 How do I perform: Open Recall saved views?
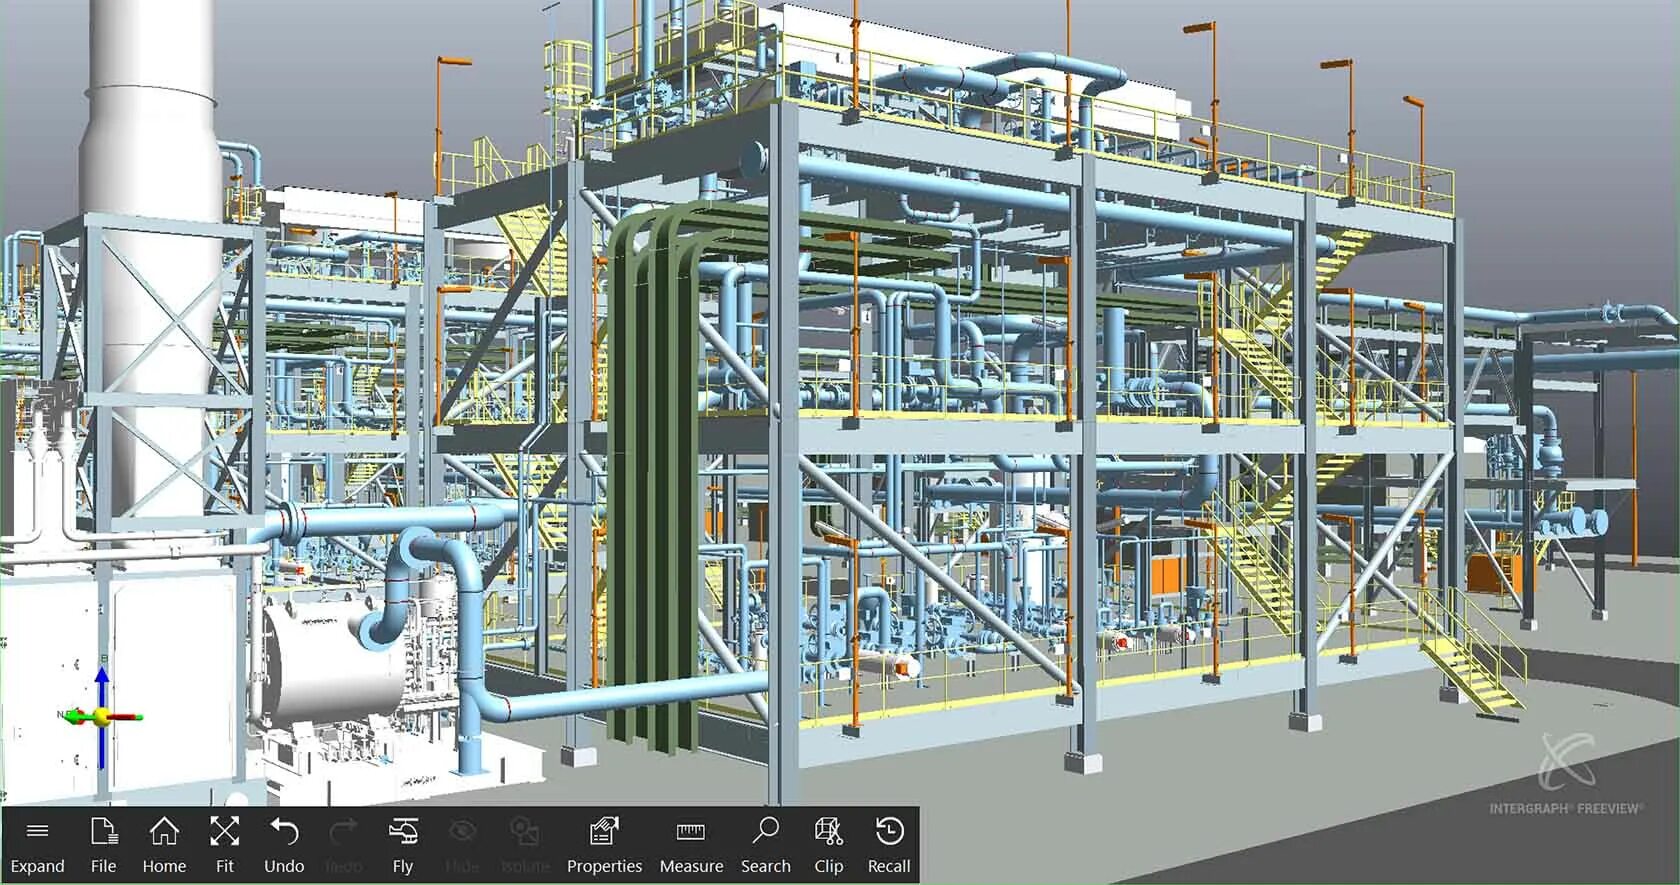[x=889, y=845]
